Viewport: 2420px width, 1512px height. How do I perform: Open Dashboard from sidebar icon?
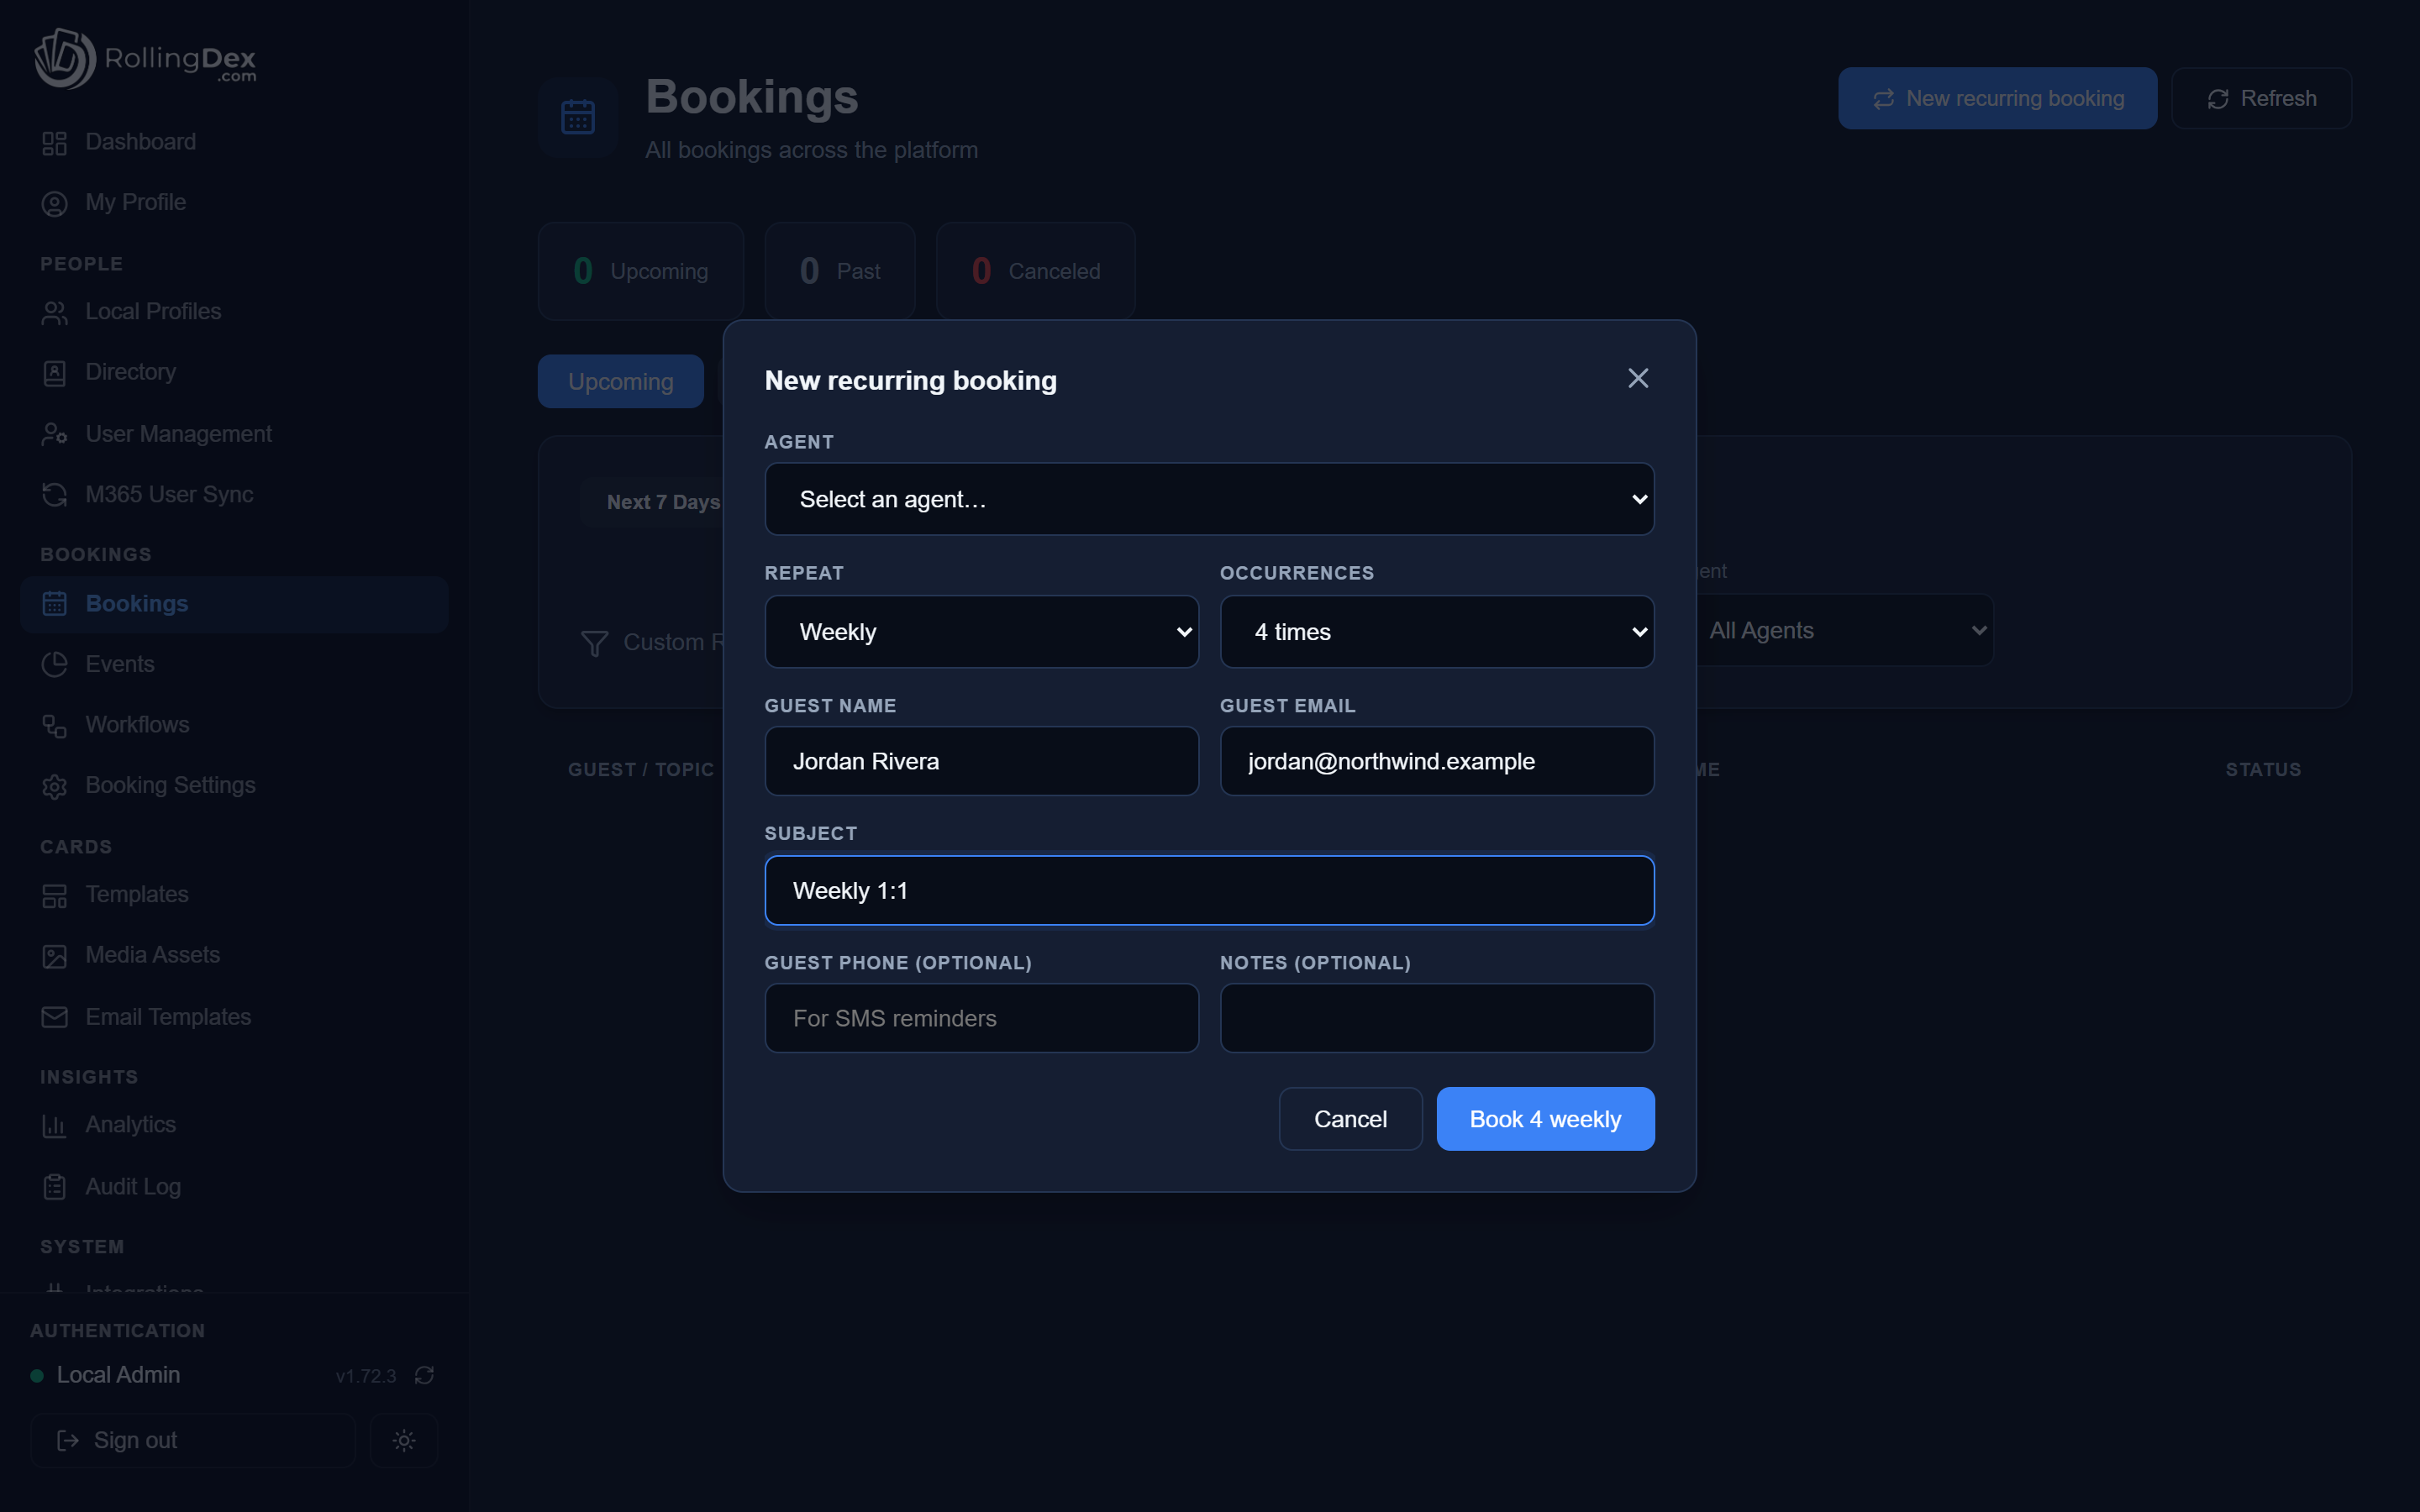tap(54, 143)
